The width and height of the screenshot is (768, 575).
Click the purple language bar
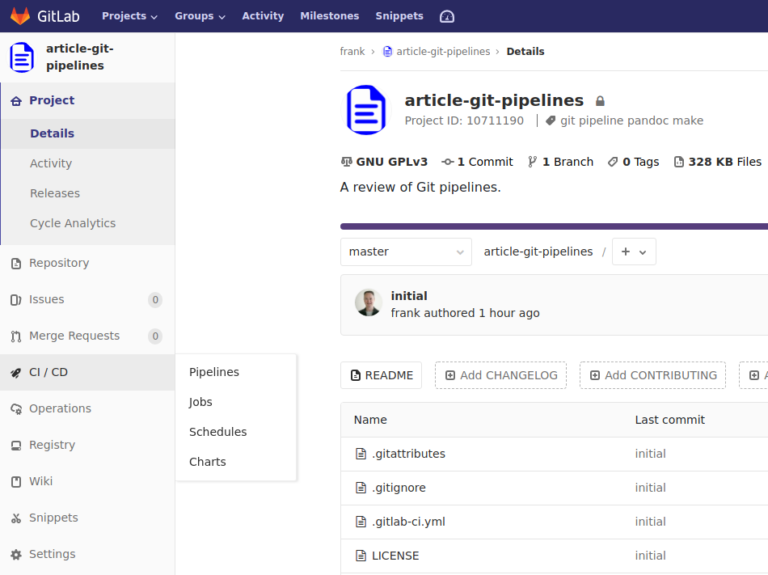554,226
